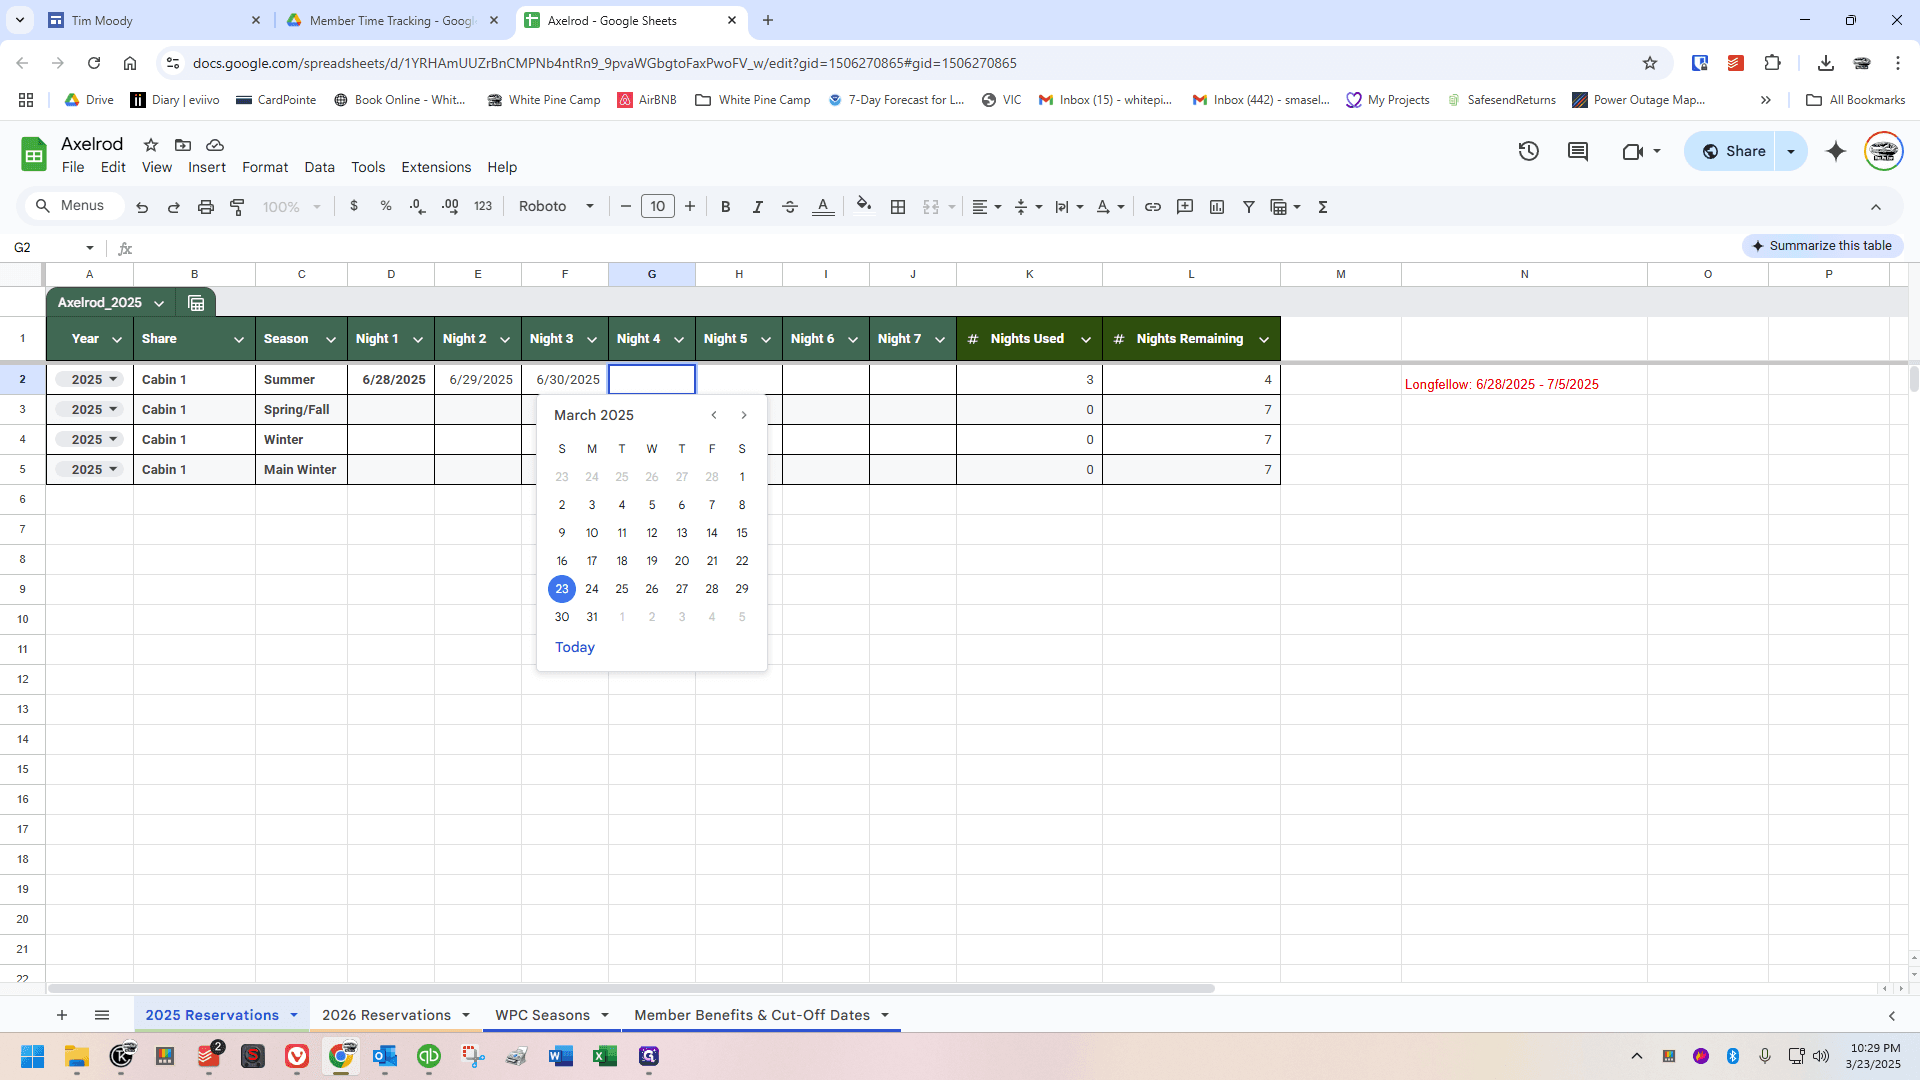Open the Roboto font dropdown

[556, 207]
